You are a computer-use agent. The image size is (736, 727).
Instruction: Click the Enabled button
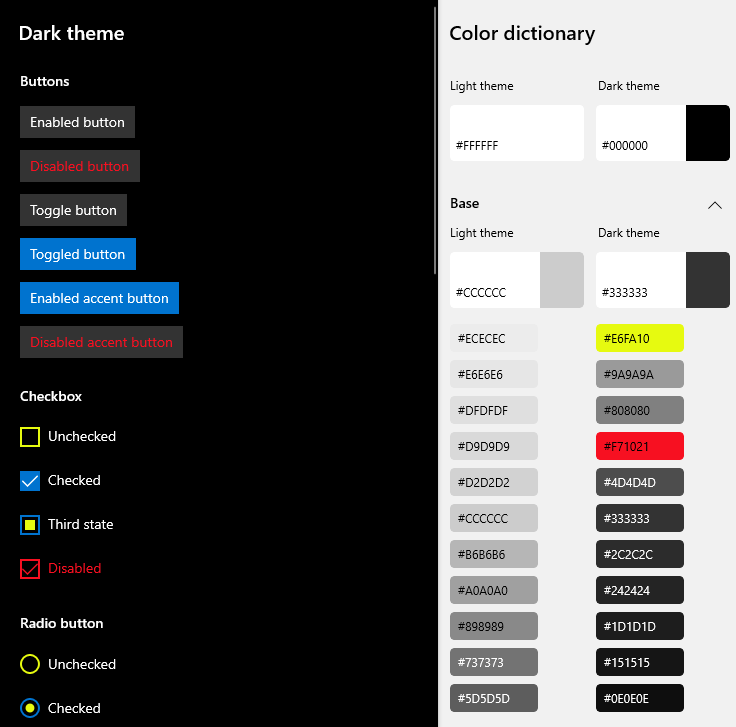tap(77, 122)
